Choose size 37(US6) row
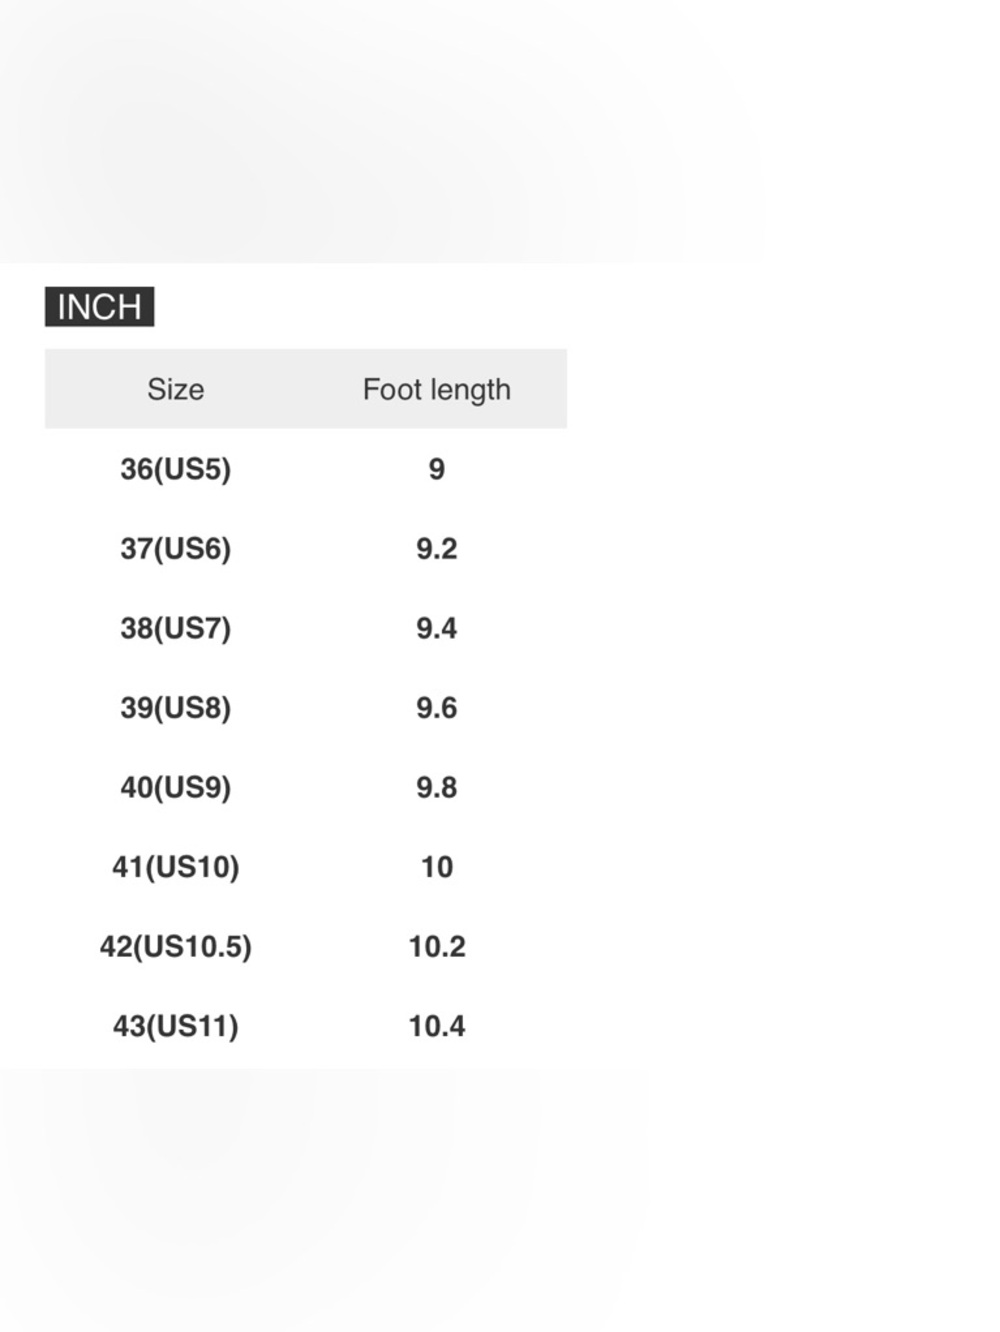1000x1332 pixels. point(306,549)
